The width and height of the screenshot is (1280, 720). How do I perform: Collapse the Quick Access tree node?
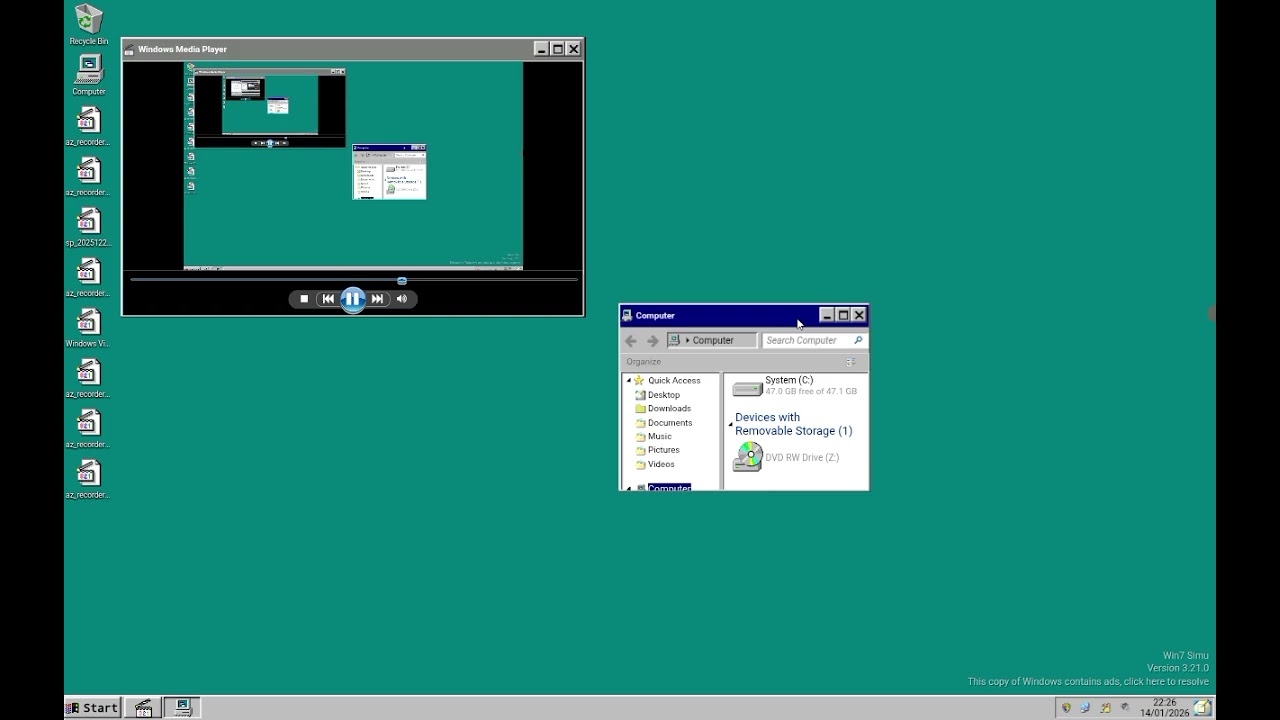629,381
